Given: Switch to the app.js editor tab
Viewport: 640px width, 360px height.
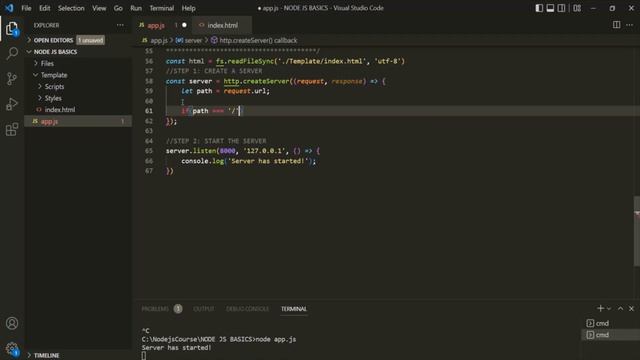Looking at the screenshot, I should click(x=156, y=25).
